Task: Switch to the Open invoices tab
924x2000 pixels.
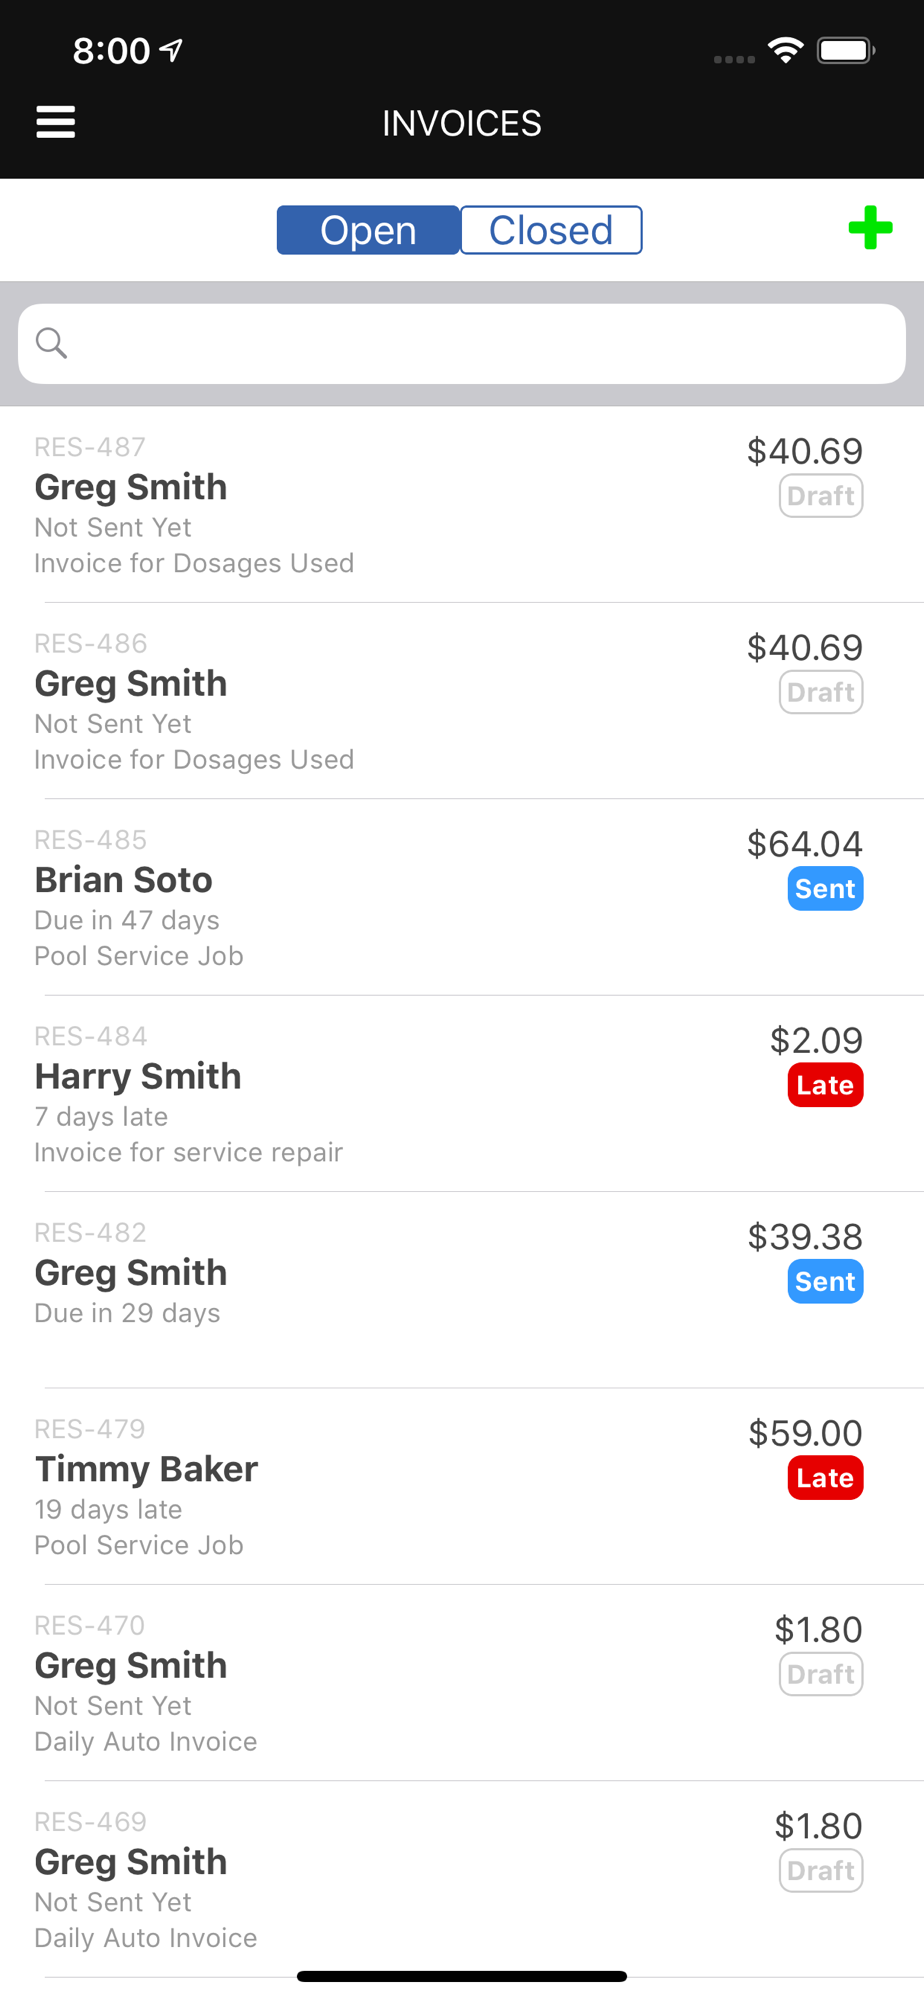Action: [x=368, y=230]
